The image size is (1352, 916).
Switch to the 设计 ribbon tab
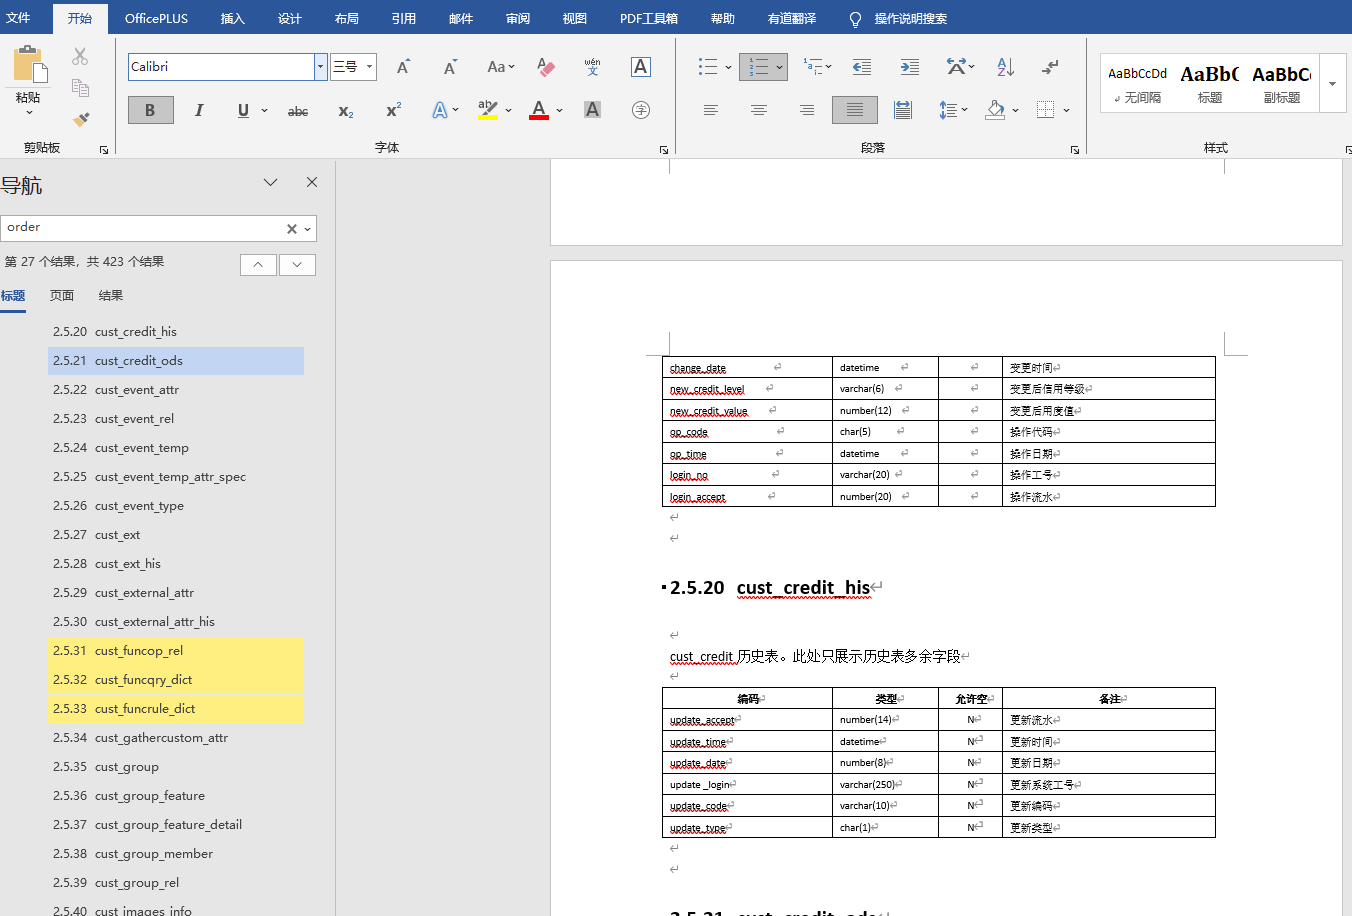(289, 18)
